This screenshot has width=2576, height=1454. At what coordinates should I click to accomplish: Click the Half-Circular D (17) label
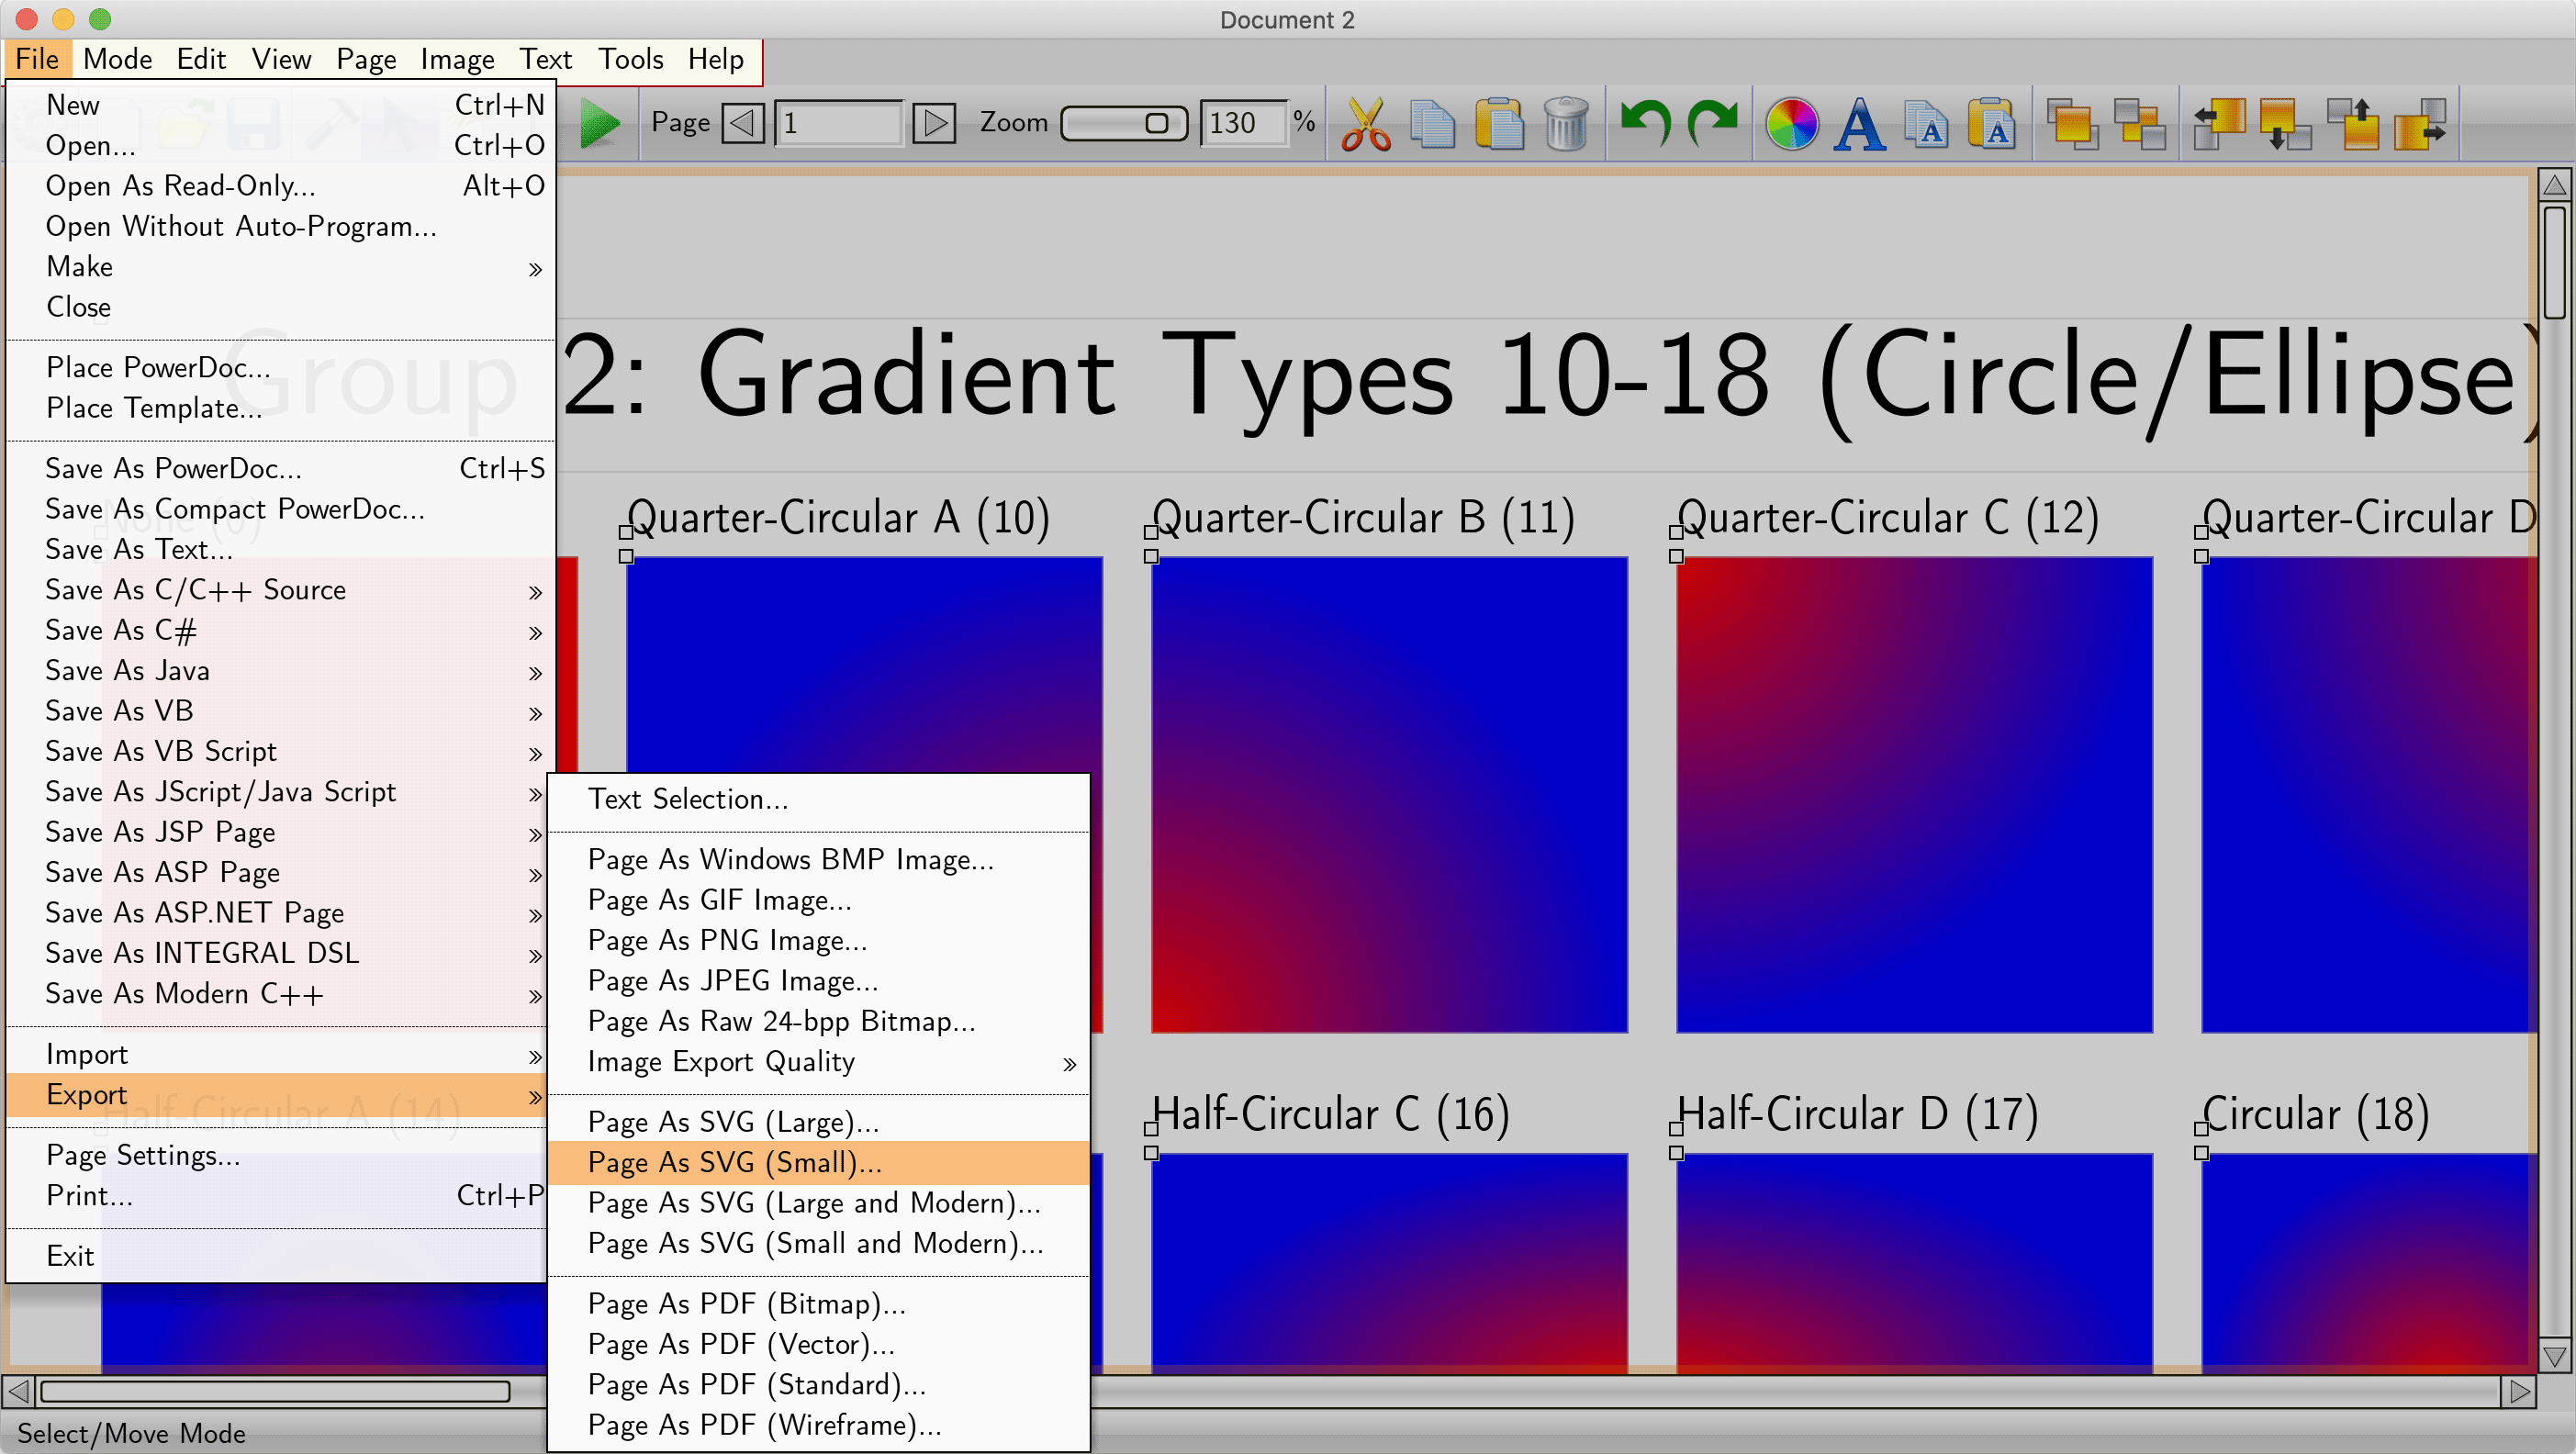click(x=1857, y=1114)
